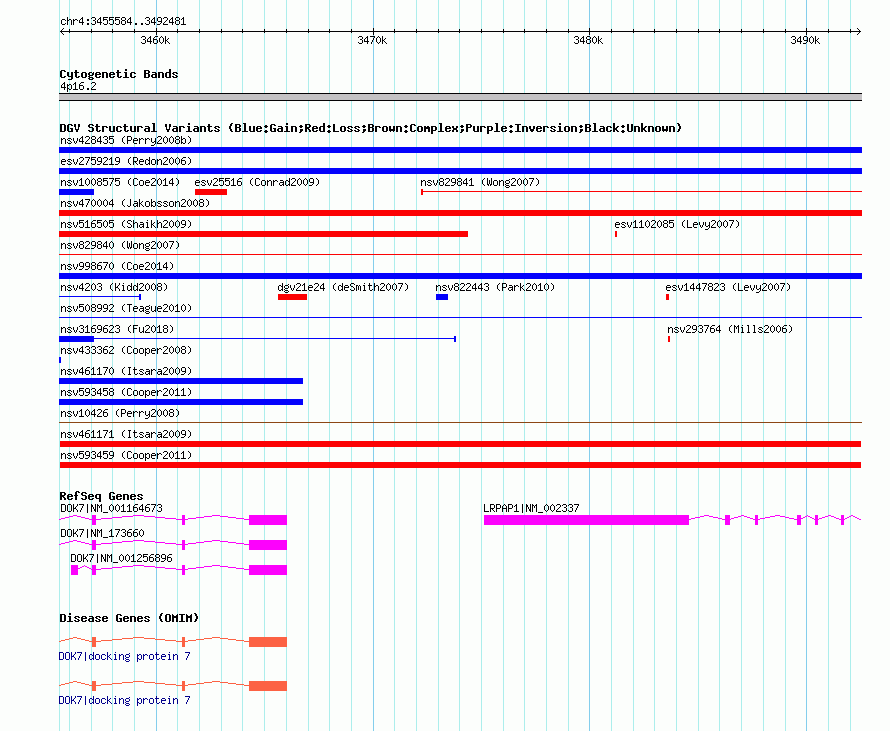Click the nsv461170 (Itsara2009) blue bar
This screenshot has height=731, width=890.
point(181,381)
